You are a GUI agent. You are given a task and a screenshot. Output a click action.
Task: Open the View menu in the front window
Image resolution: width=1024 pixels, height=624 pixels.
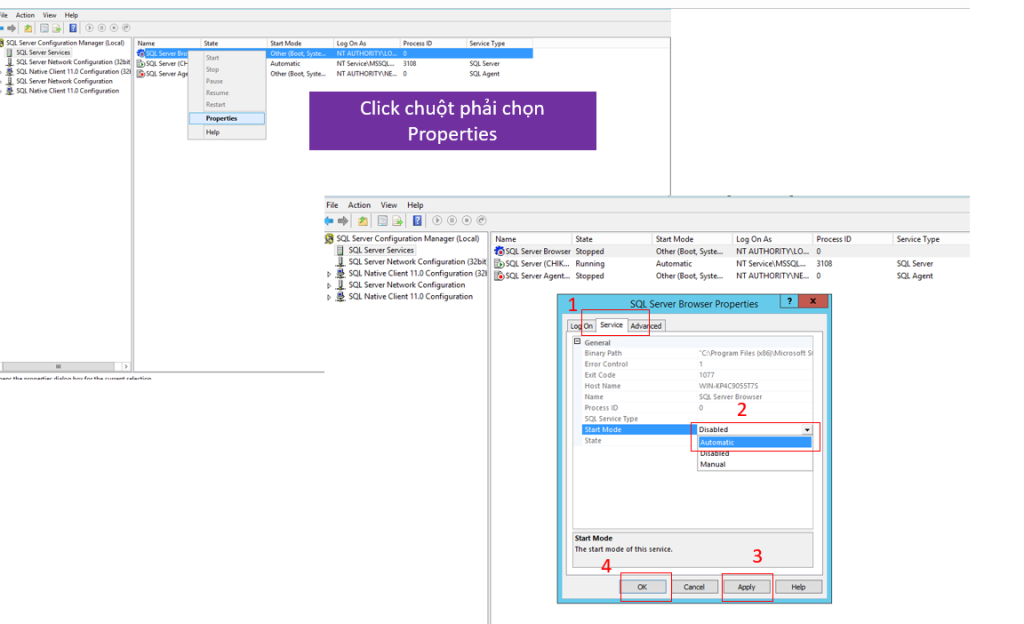click(x=389, y=205)
